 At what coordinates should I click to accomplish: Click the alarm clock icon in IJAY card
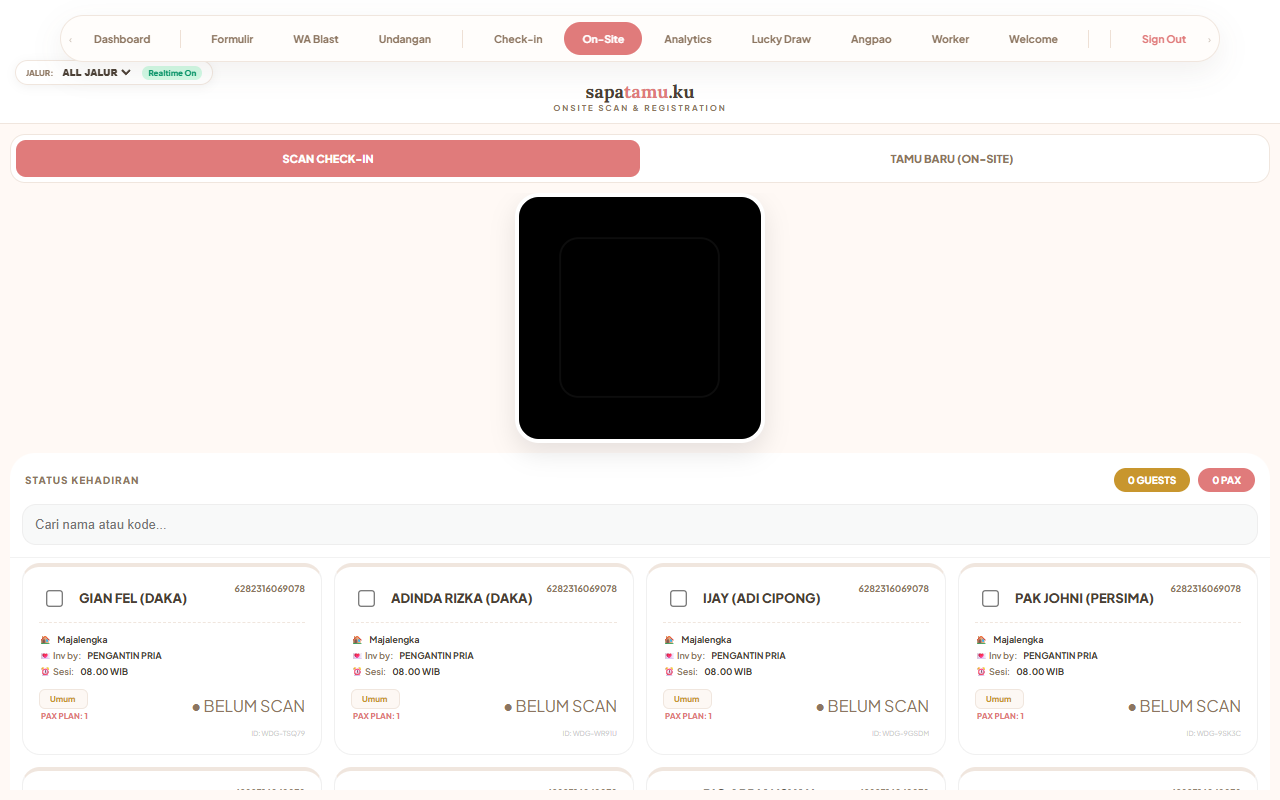[669, 672]
